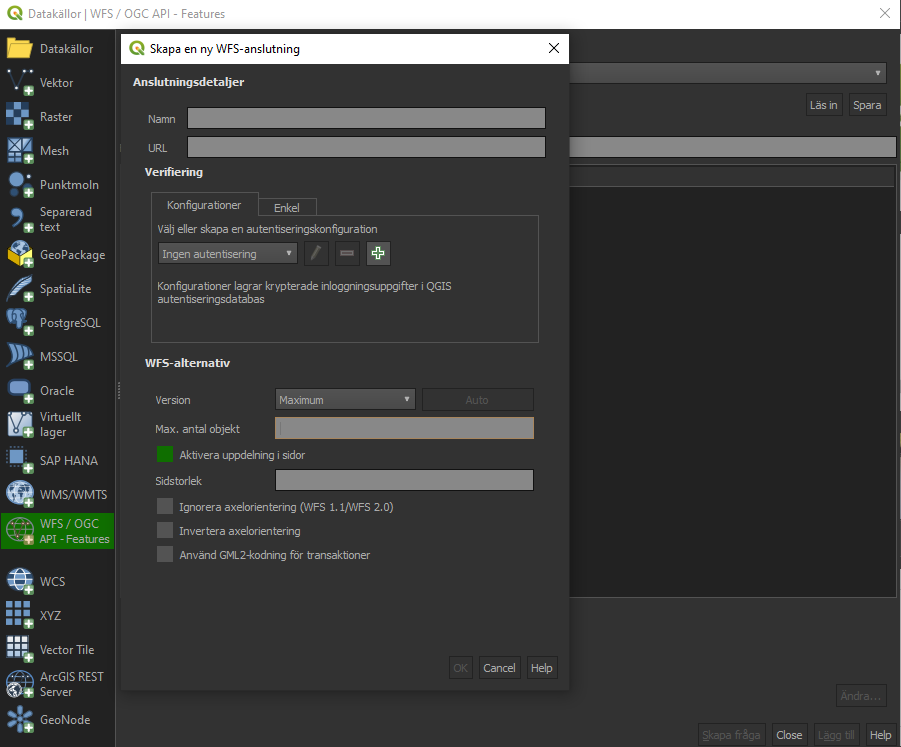901x747 pixels.
Task: Select the PostgreSQL elephant icon
Action: point(20,322)
